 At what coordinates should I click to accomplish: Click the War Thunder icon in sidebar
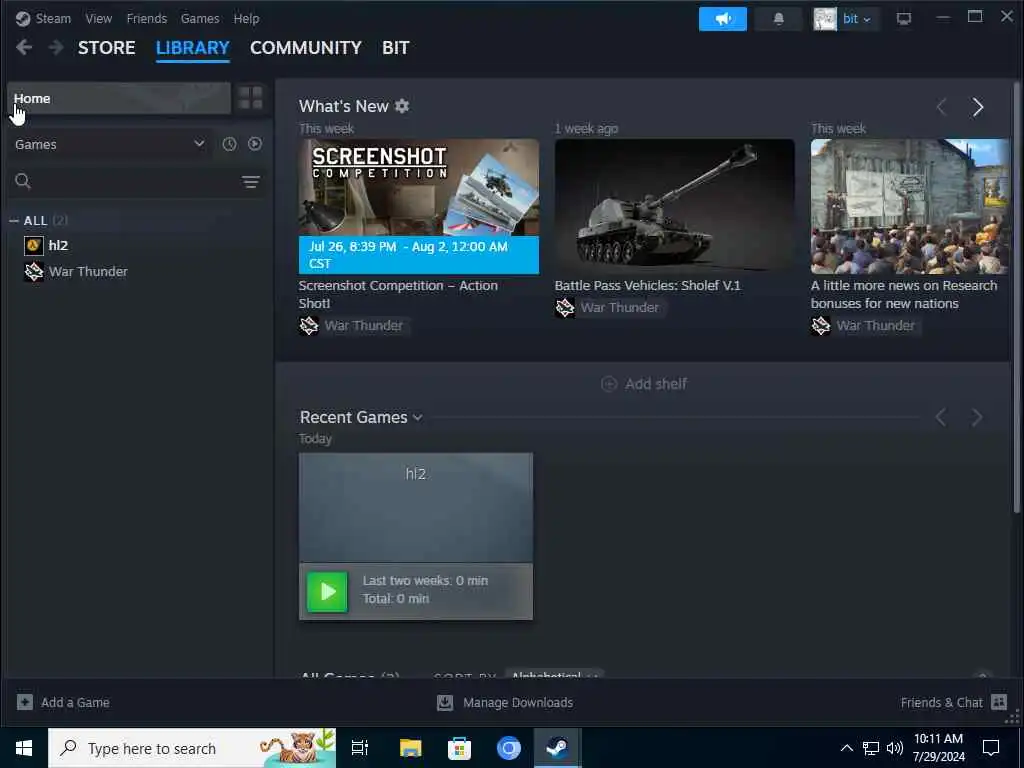click(33, 272)
